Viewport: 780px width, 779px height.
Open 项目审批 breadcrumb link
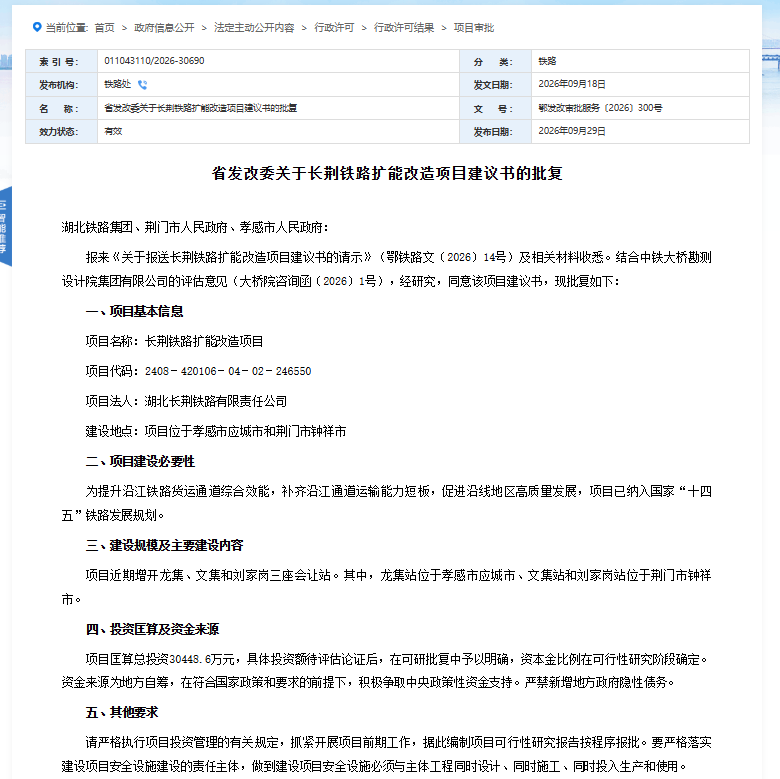pyautogui.click(x=474, y=28)
